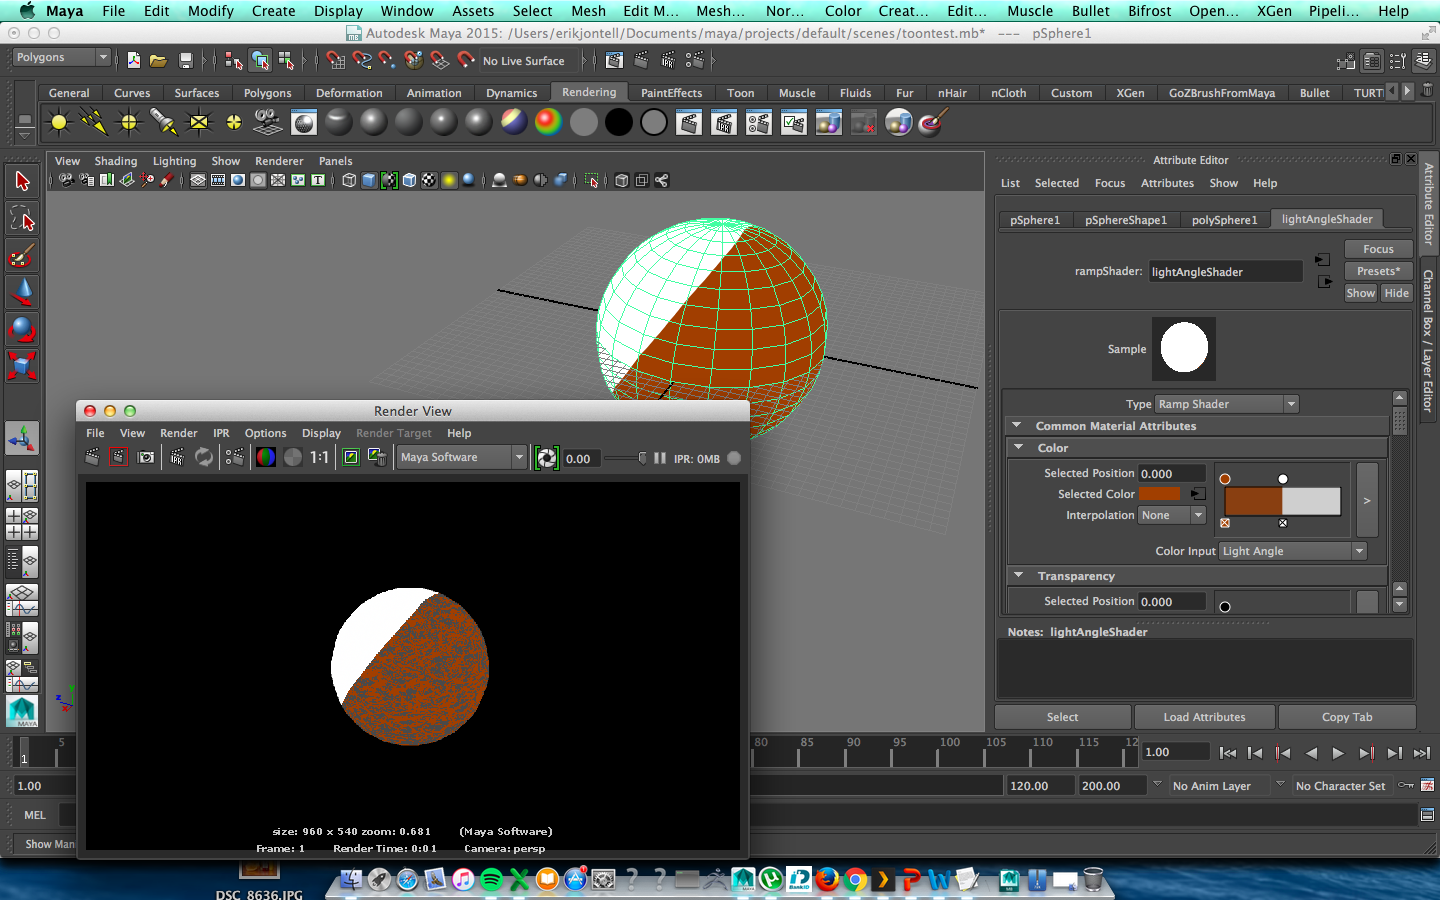The height and width of the screenshot is (900, 1440).
Task: Open the Polygons menu set dropdown
Action: pyautogui.click(x=61, y=58)
